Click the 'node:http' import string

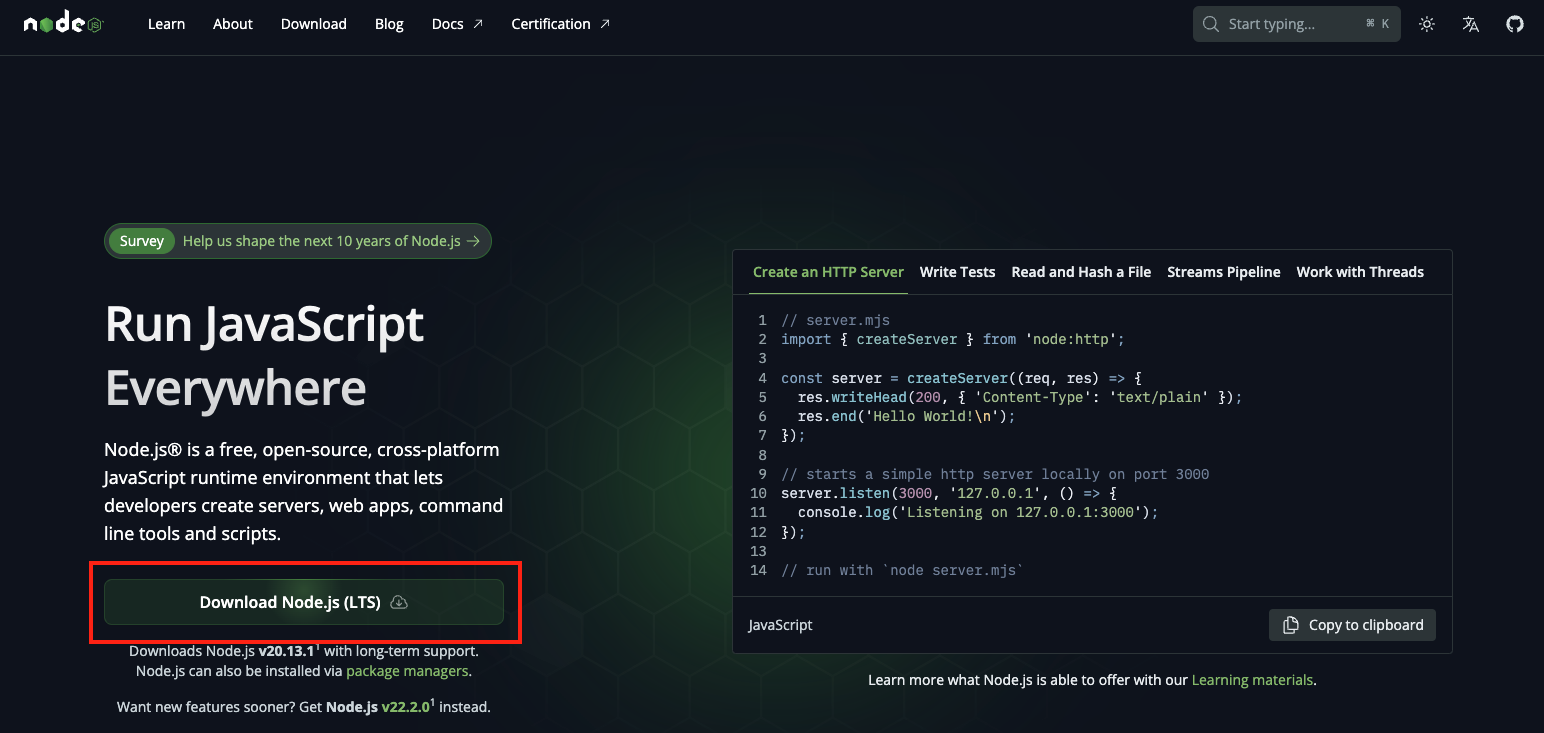pos(1071,339)
